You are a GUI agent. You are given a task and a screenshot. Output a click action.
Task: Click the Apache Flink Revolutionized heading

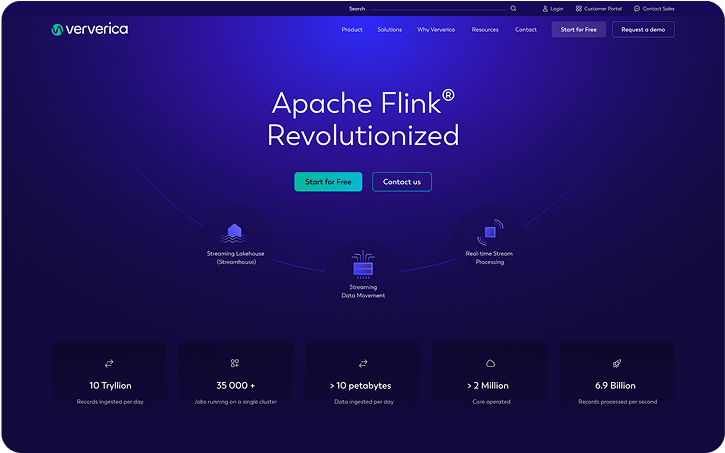point(363,119)
